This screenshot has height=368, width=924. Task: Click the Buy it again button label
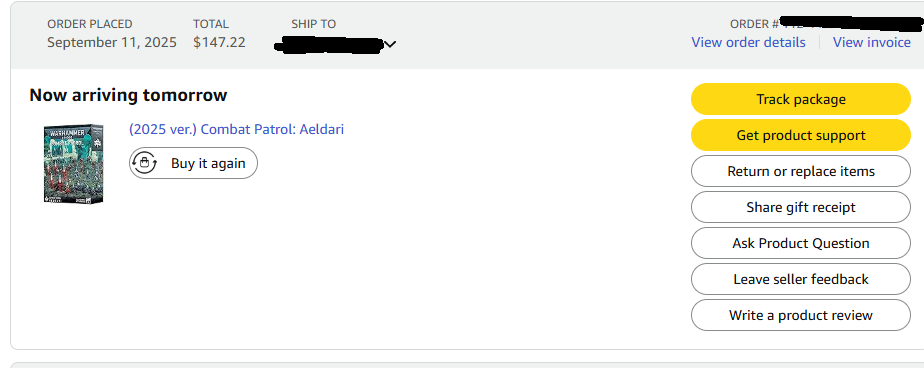click(208, 163)
